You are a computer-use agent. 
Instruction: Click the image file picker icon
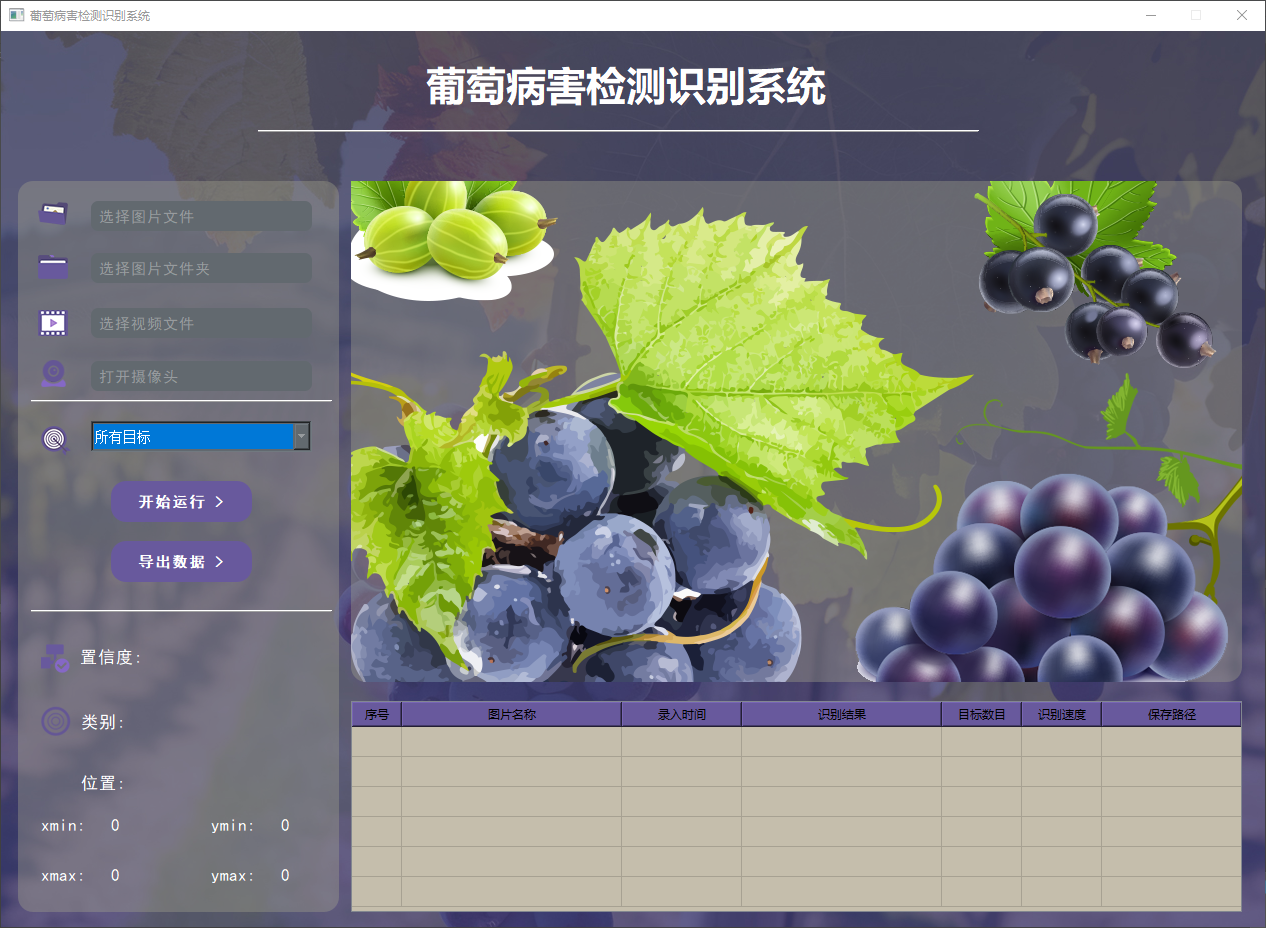click(53, 213)
